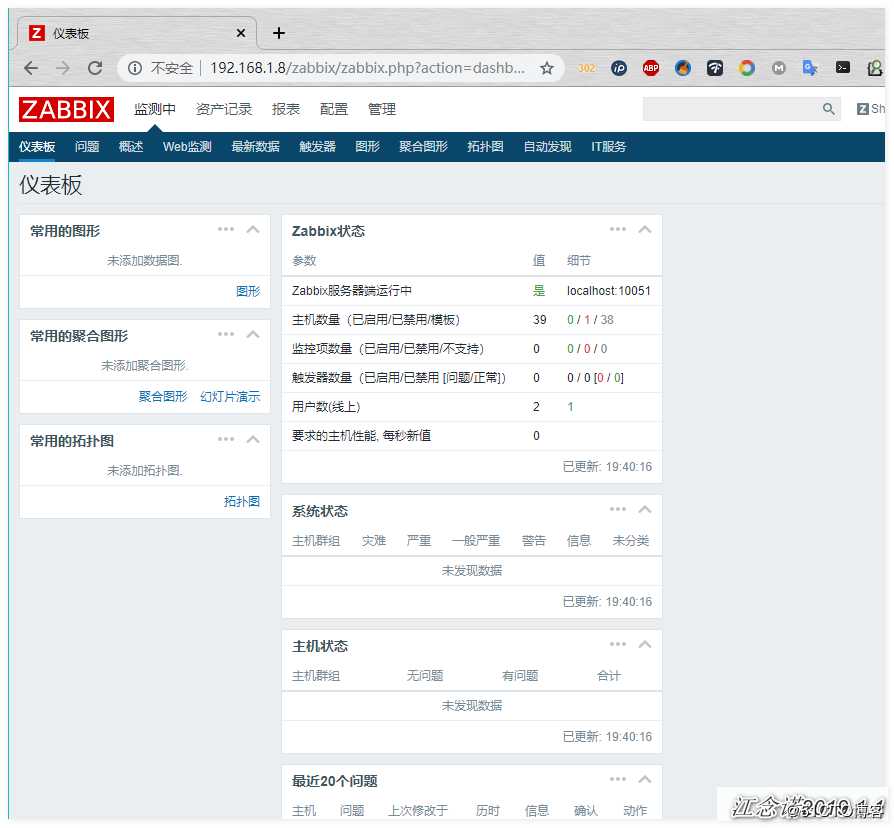Screen dimensions: 894x828
Task: Follow the 幻灯片演示 link
Action: click(230, 396)
